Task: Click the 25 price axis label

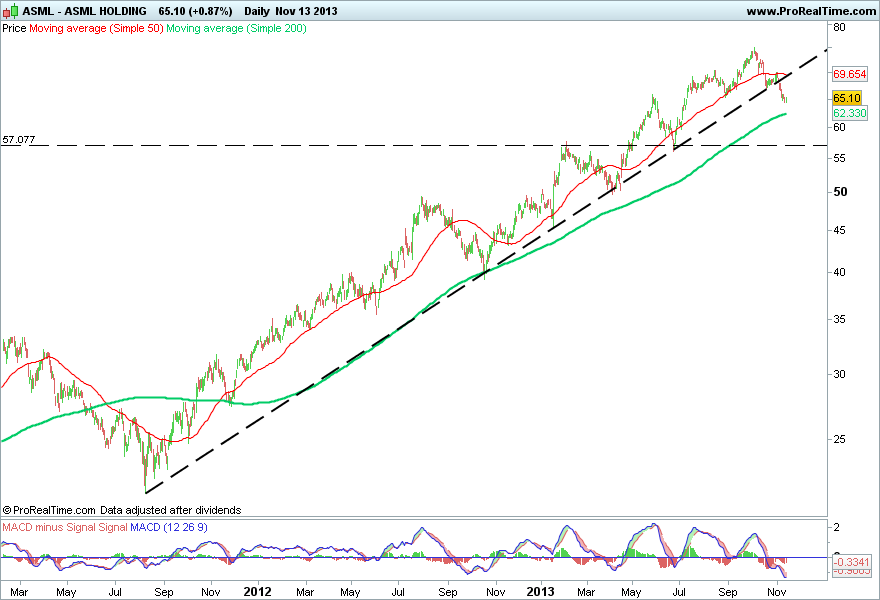Action: click(839, 439)
